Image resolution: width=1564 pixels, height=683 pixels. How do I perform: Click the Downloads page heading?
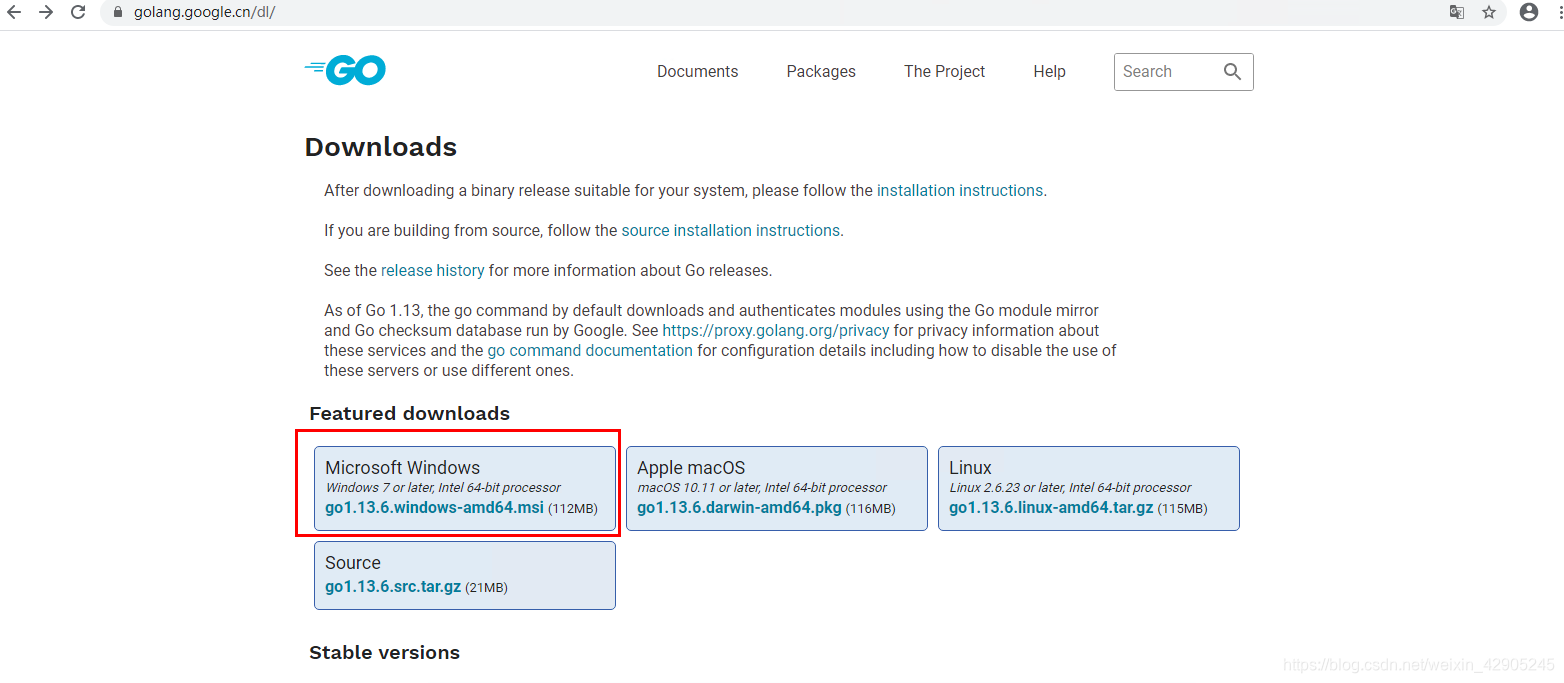pyautogui.click(x=380, y=147)
